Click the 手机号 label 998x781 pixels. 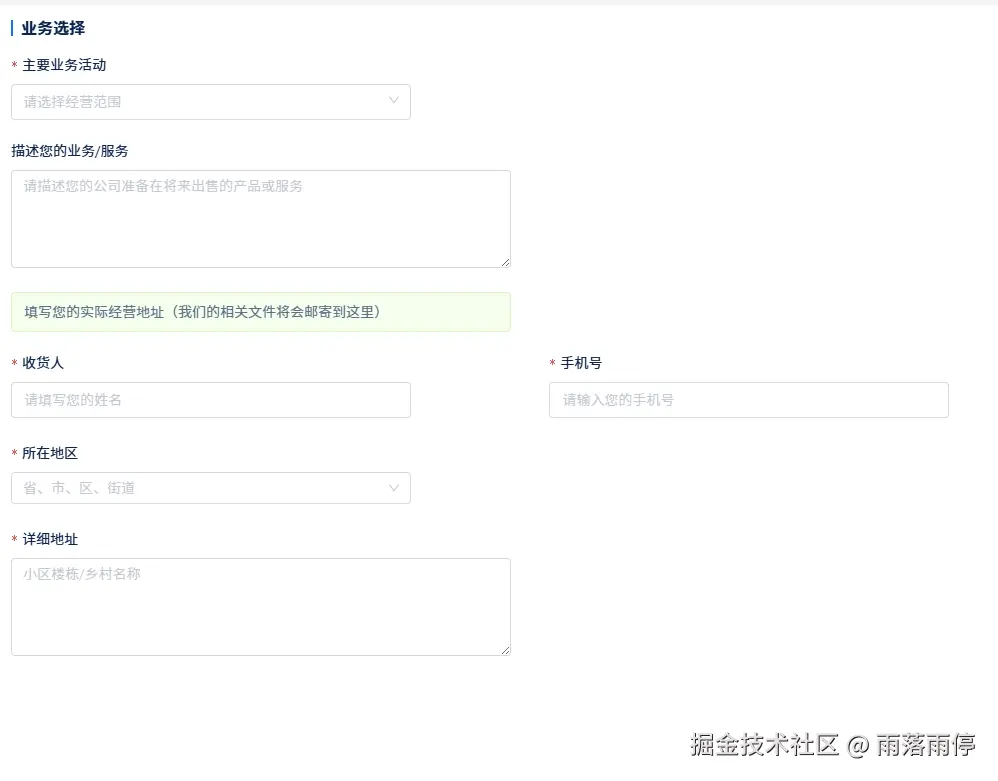point(581,363)
